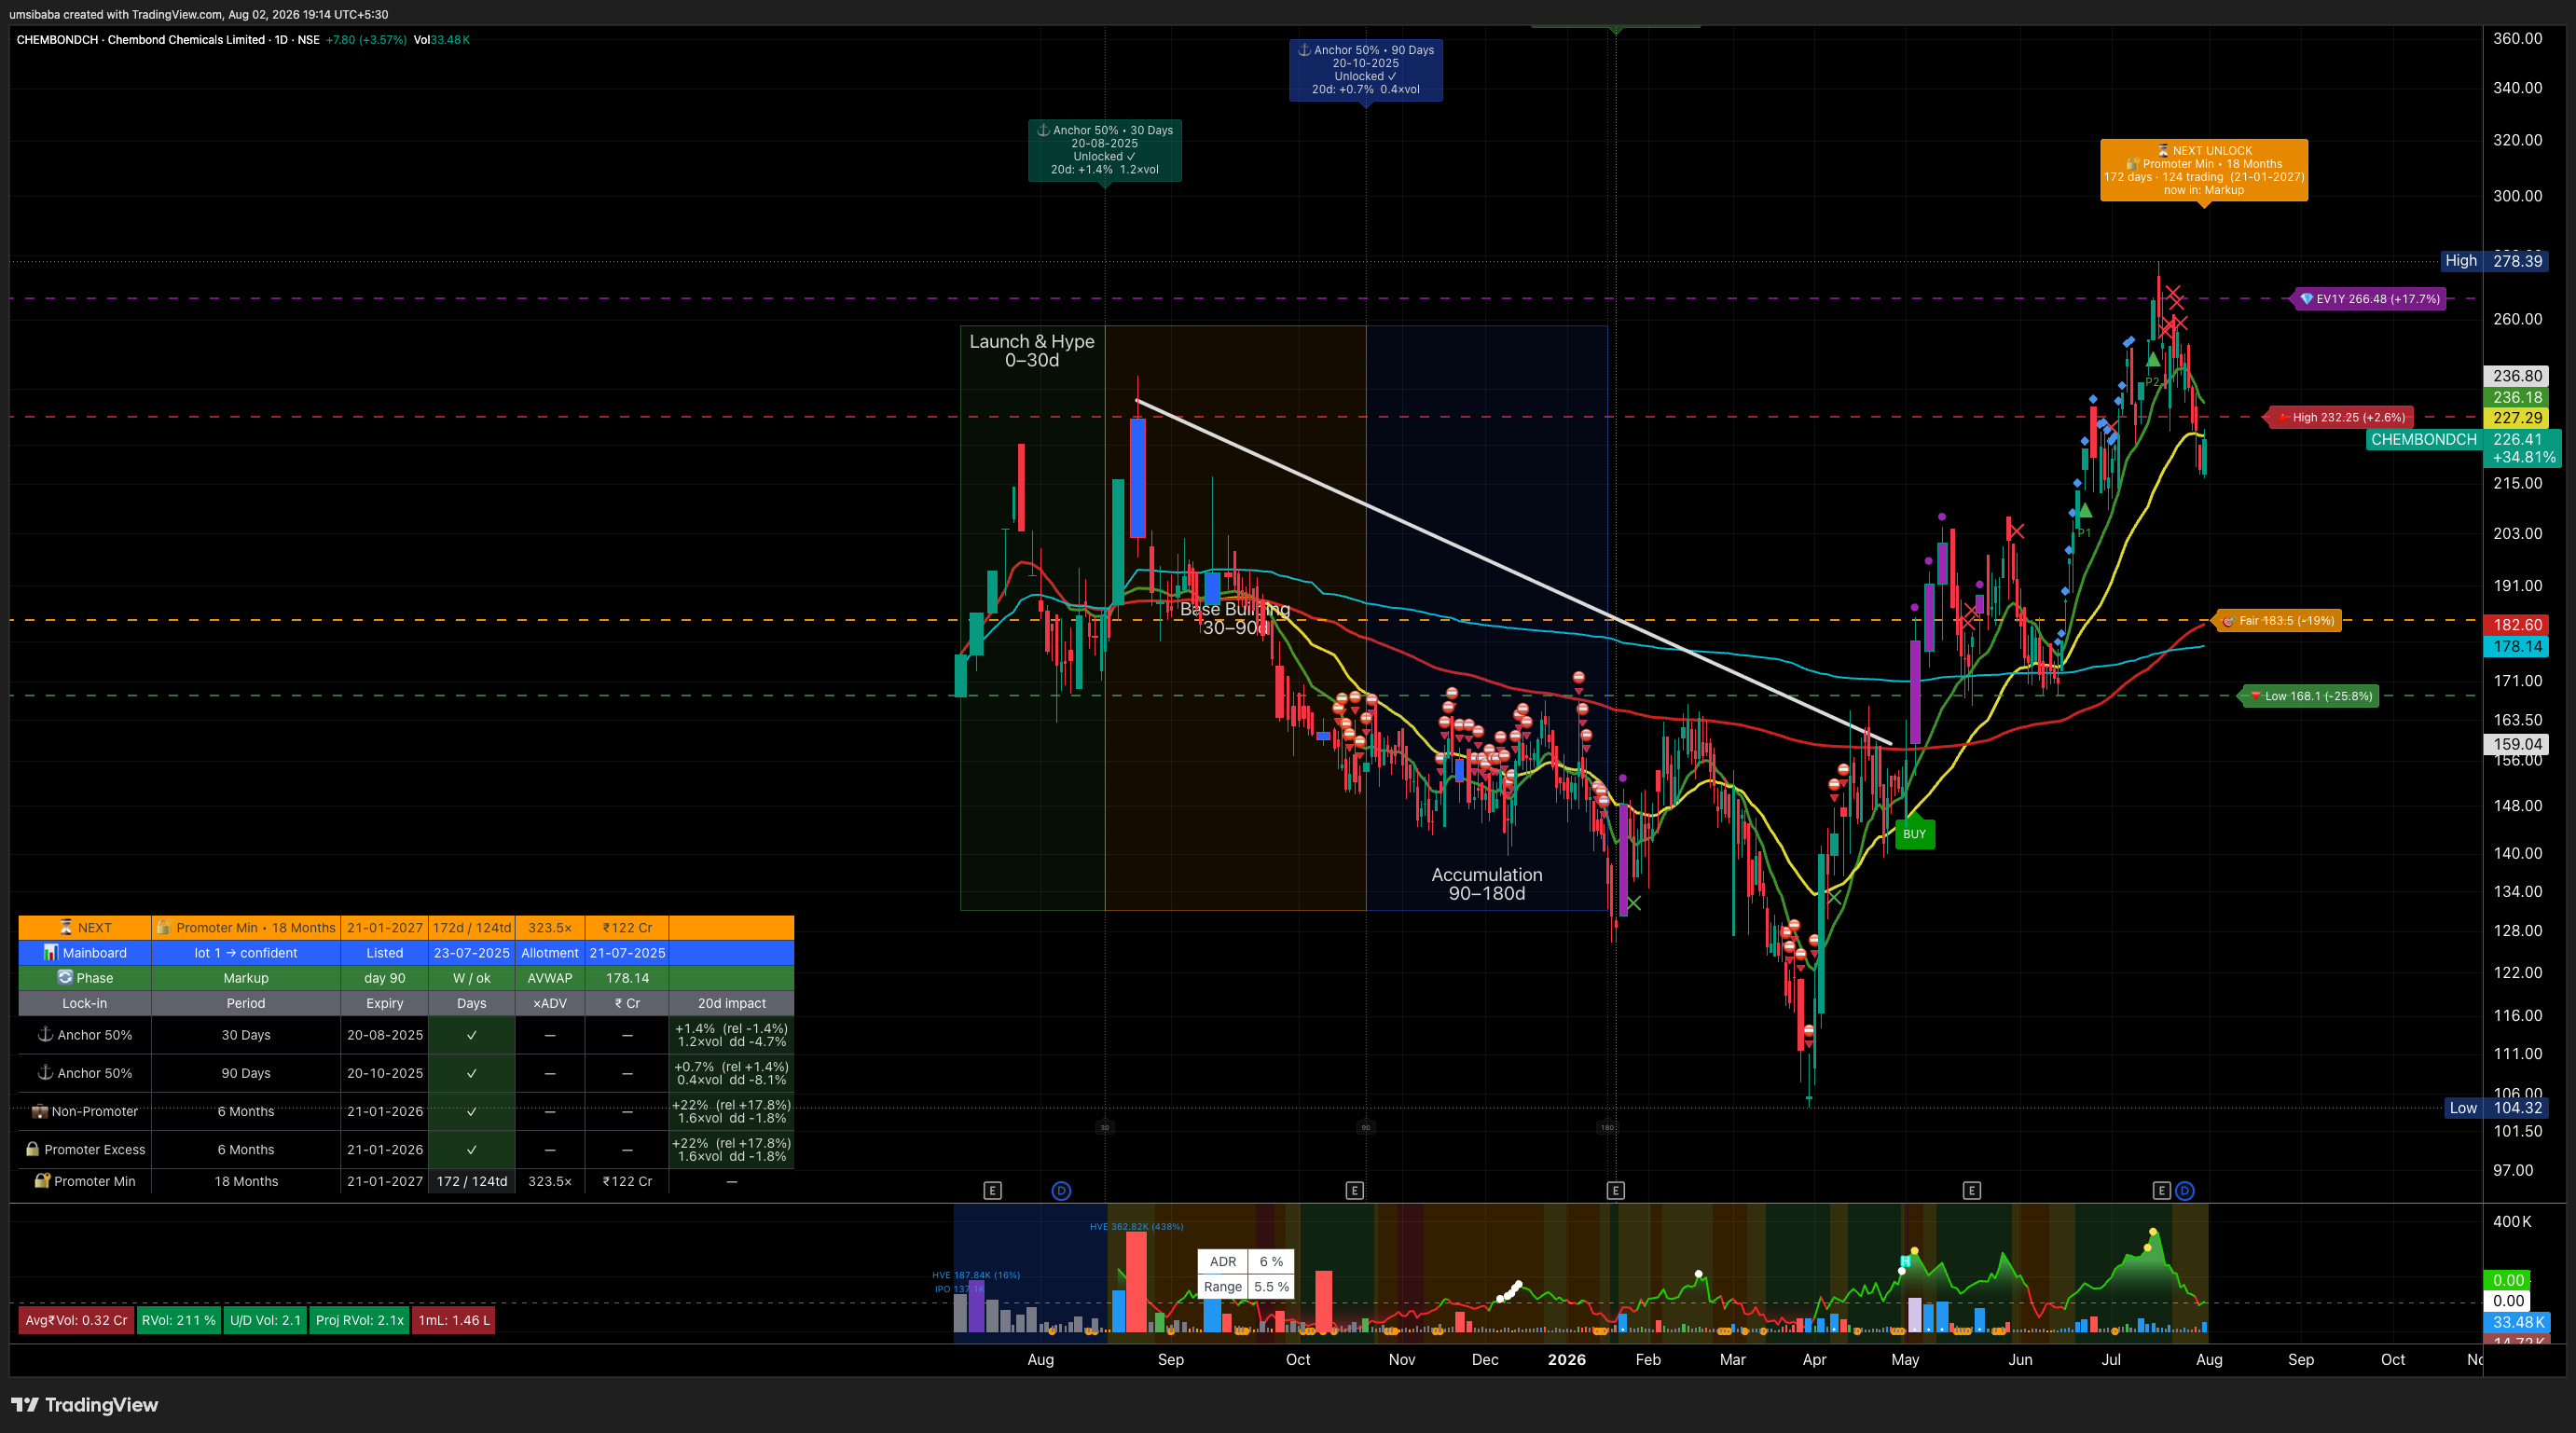Click the Anchor 50% 30 Days callout
The image size is (2576, 1433).
[1105, 150]
